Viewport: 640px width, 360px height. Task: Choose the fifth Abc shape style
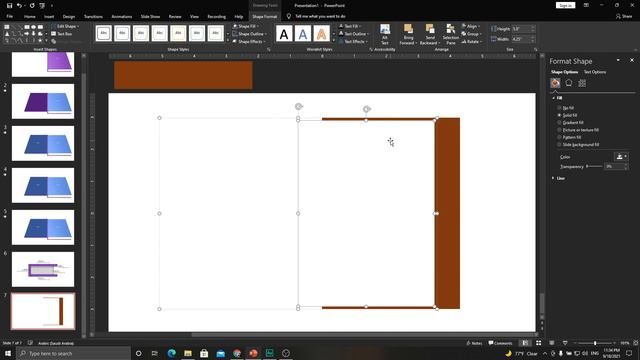click(178, 33)
